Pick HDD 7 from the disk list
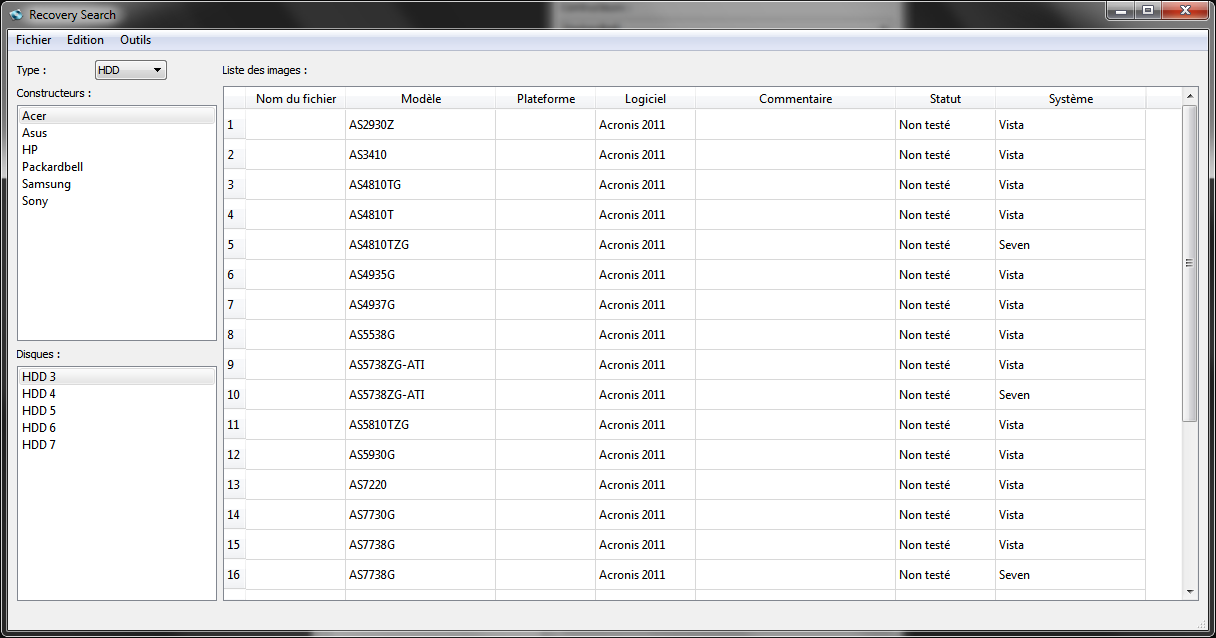This screenshot has width=1216, height=638. [39, 445]
